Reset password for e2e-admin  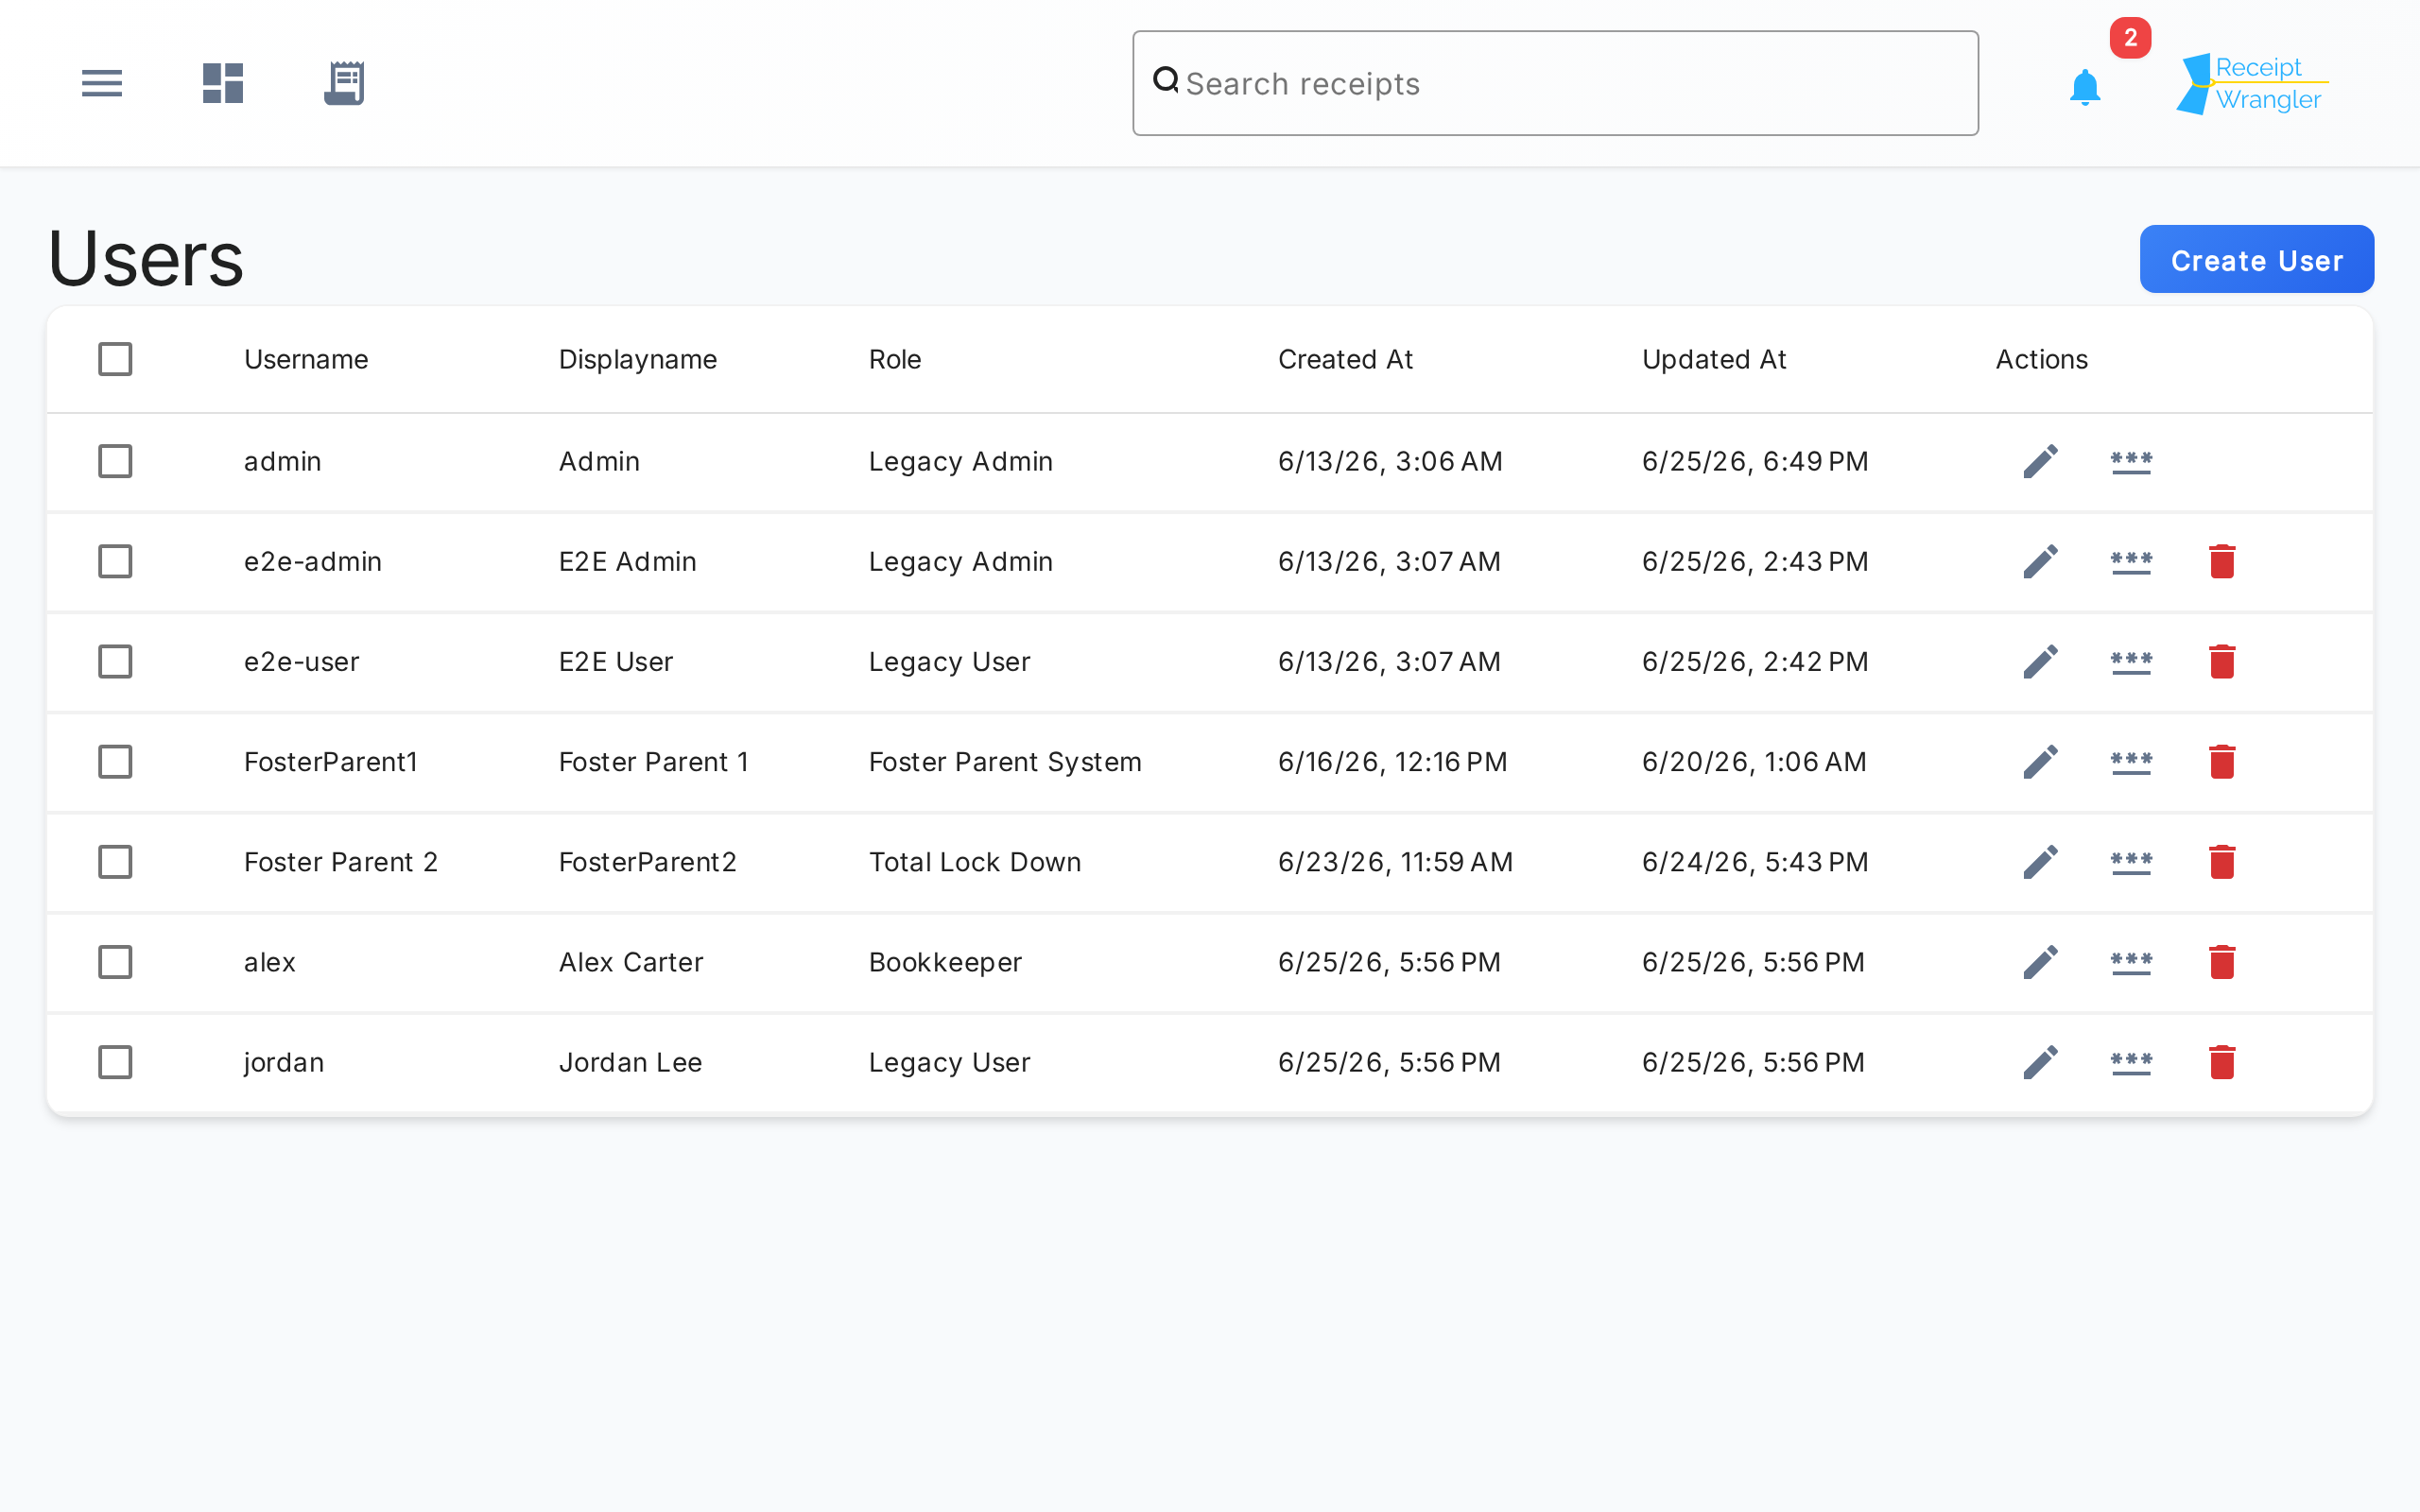pos(2131,561)
